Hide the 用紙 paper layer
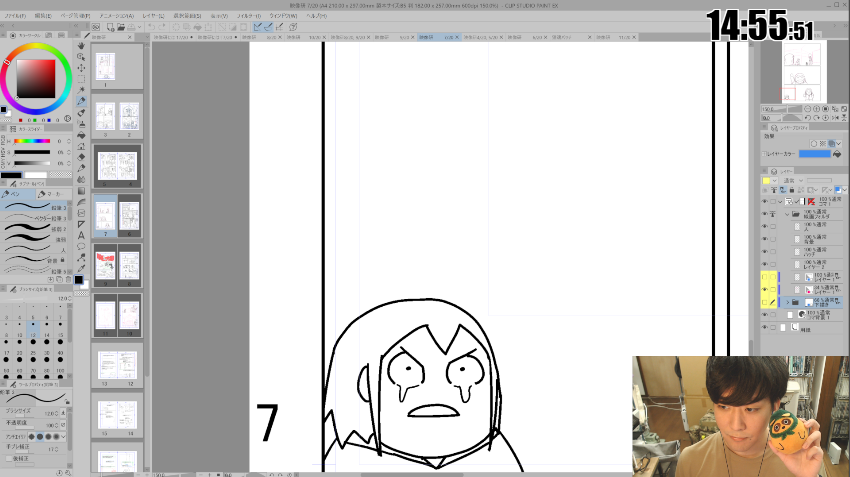Viewport: 850px width, 477px height. [765, 327]
